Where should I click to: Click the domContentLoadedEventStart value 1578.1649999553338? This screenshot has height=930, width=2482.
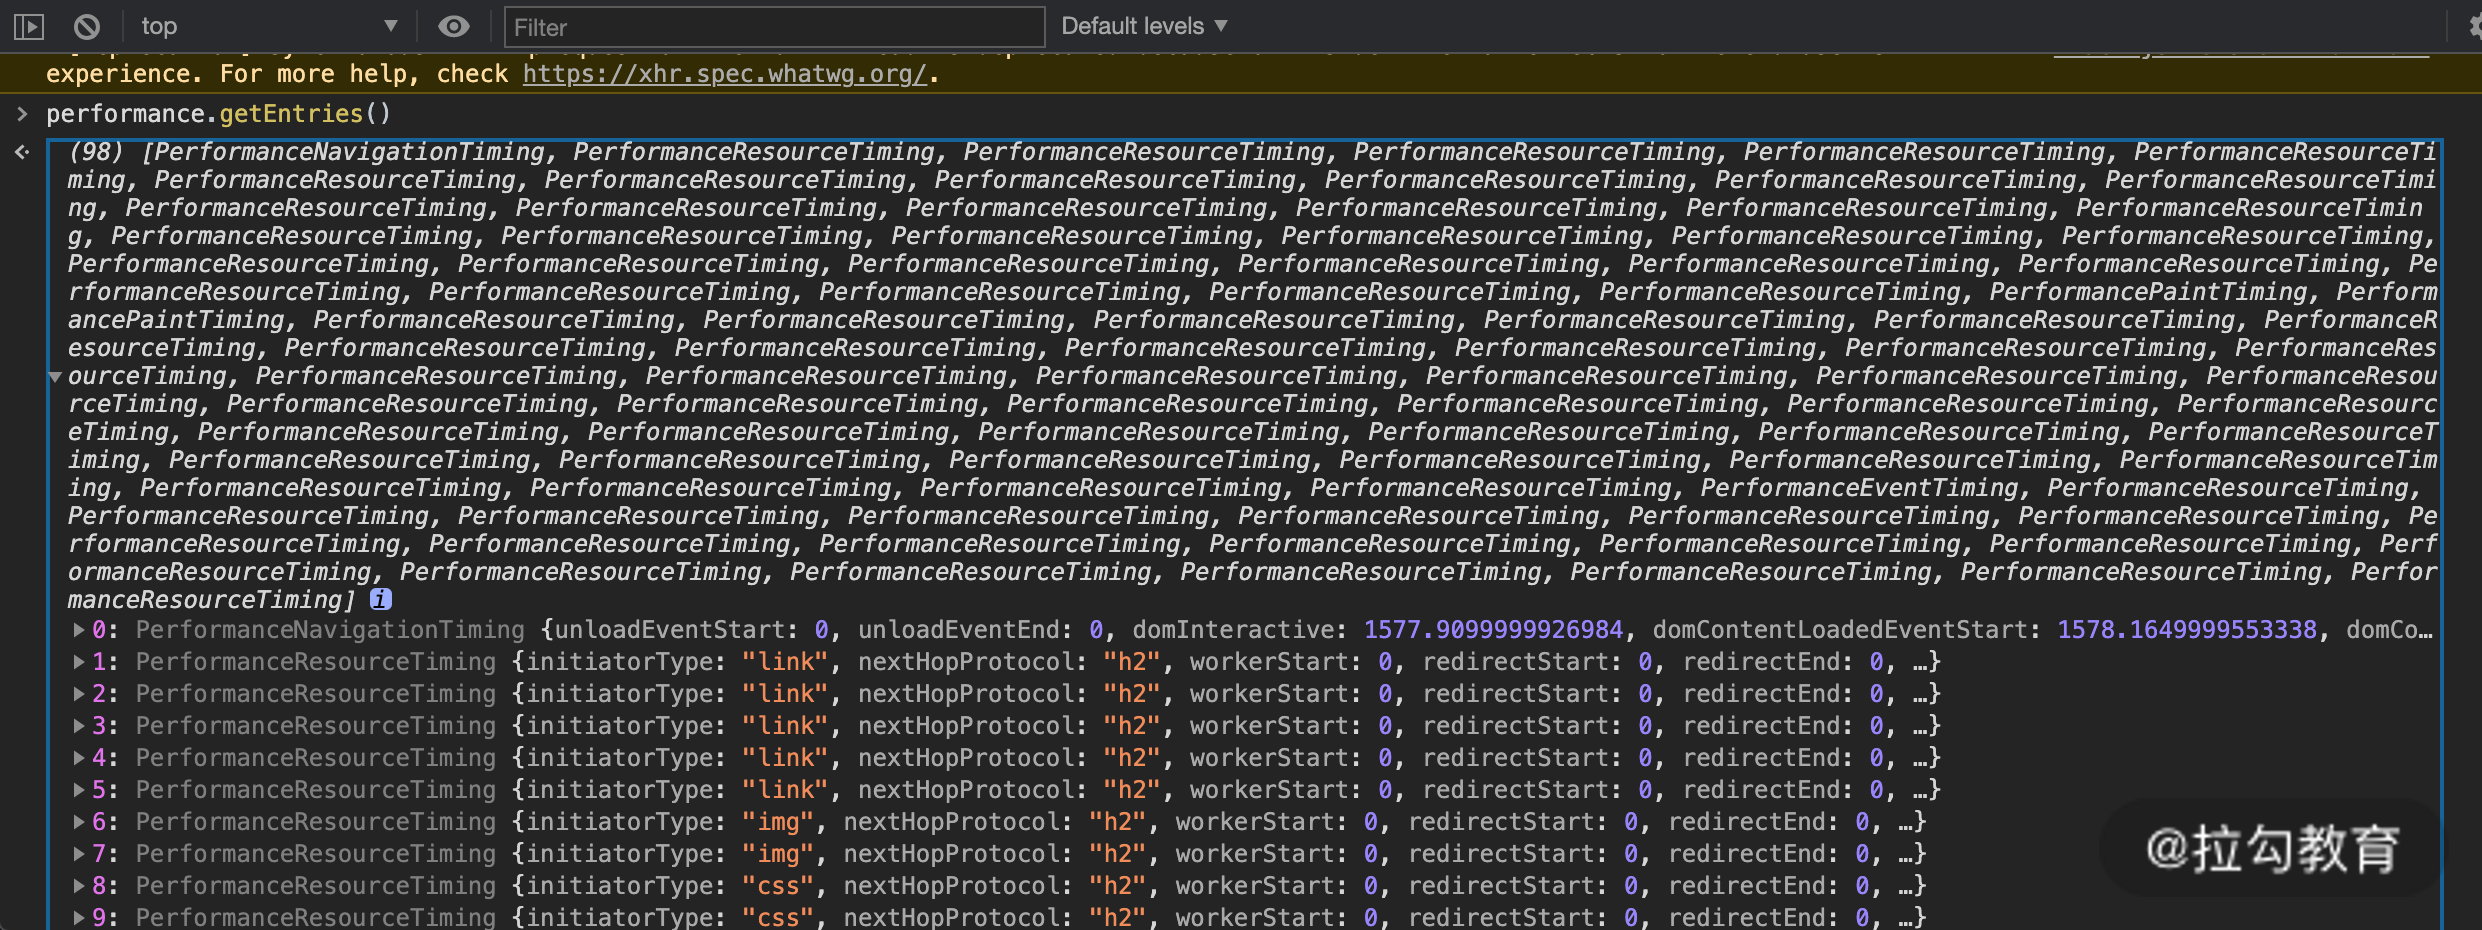[x=2186, y=630]
